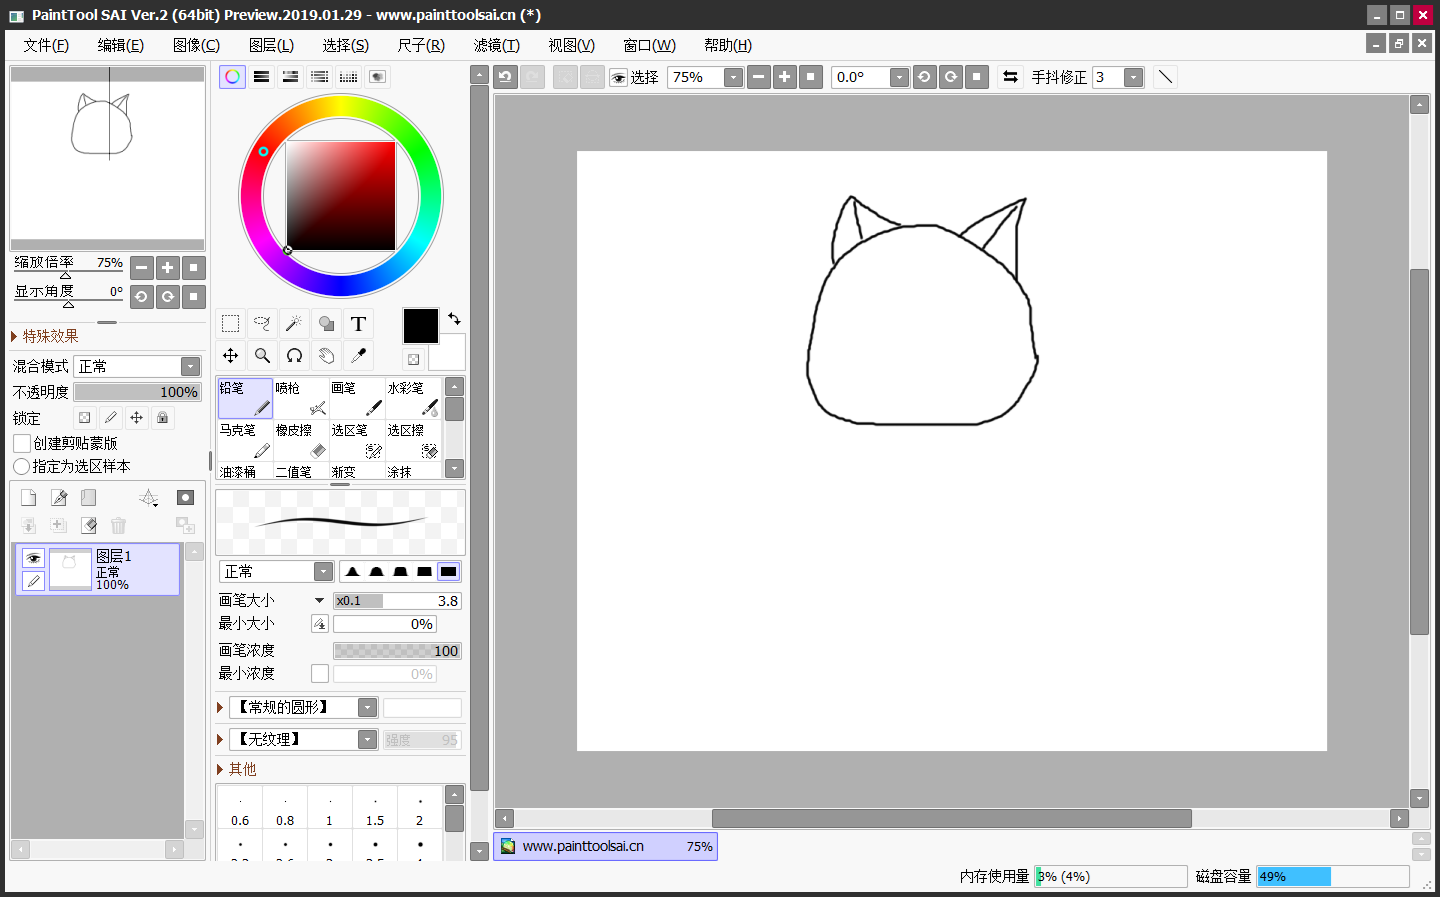Choose the 喷枪 airbrush tool
The width and height of the screenshot is (1440, 897).
tap(301, 398)
